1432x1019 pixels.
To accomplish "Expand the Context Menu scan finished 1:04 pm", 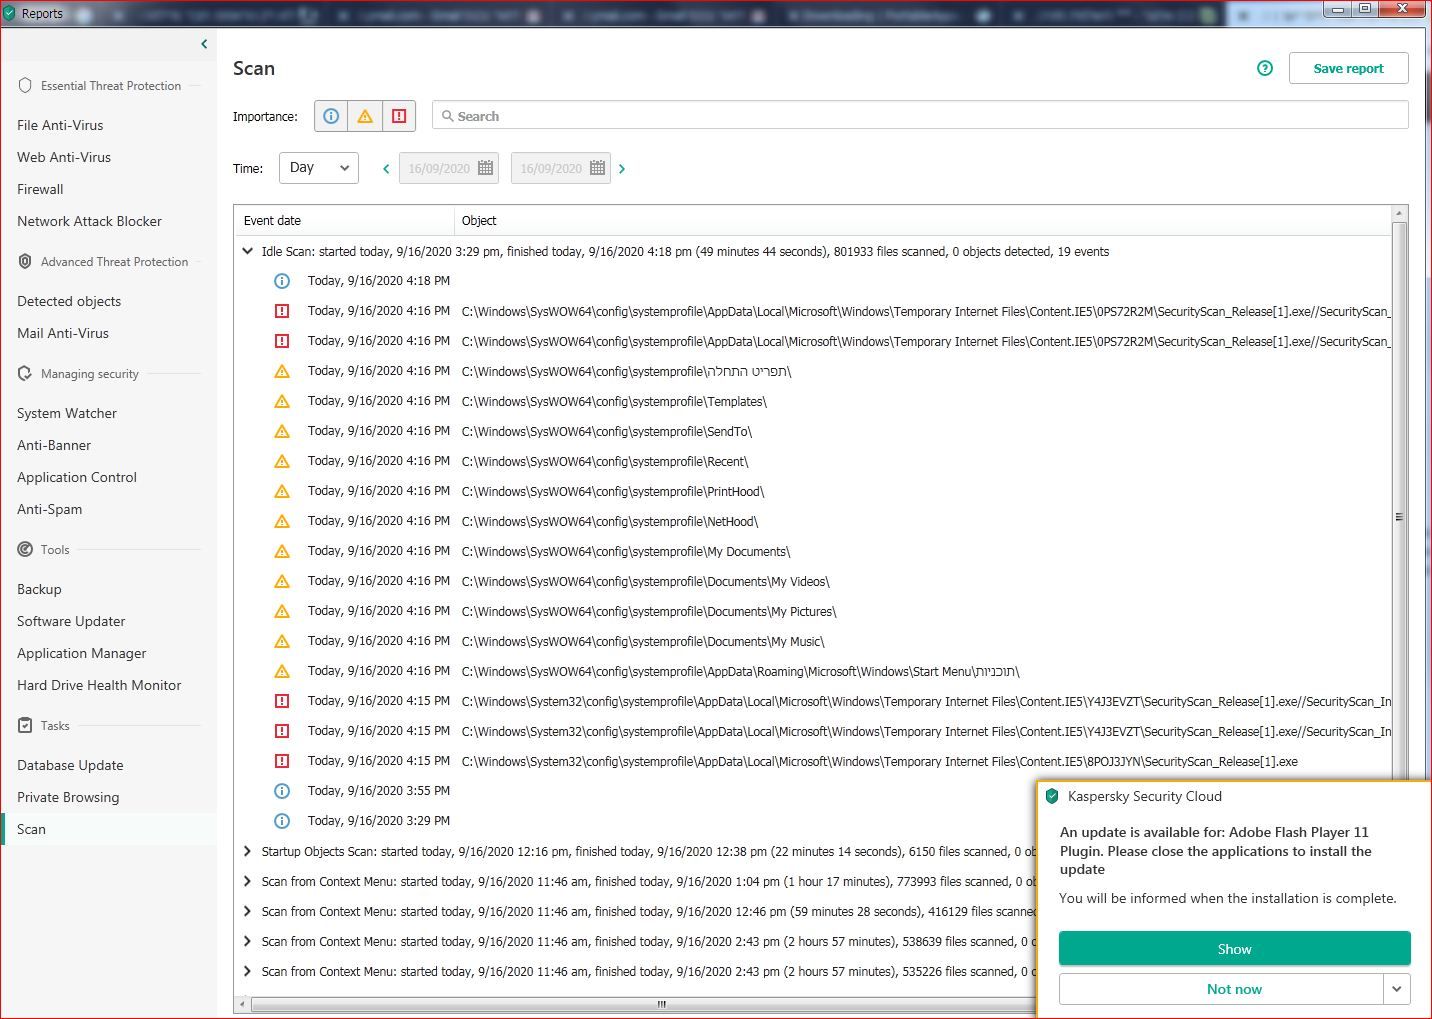I will click(247, 881).
